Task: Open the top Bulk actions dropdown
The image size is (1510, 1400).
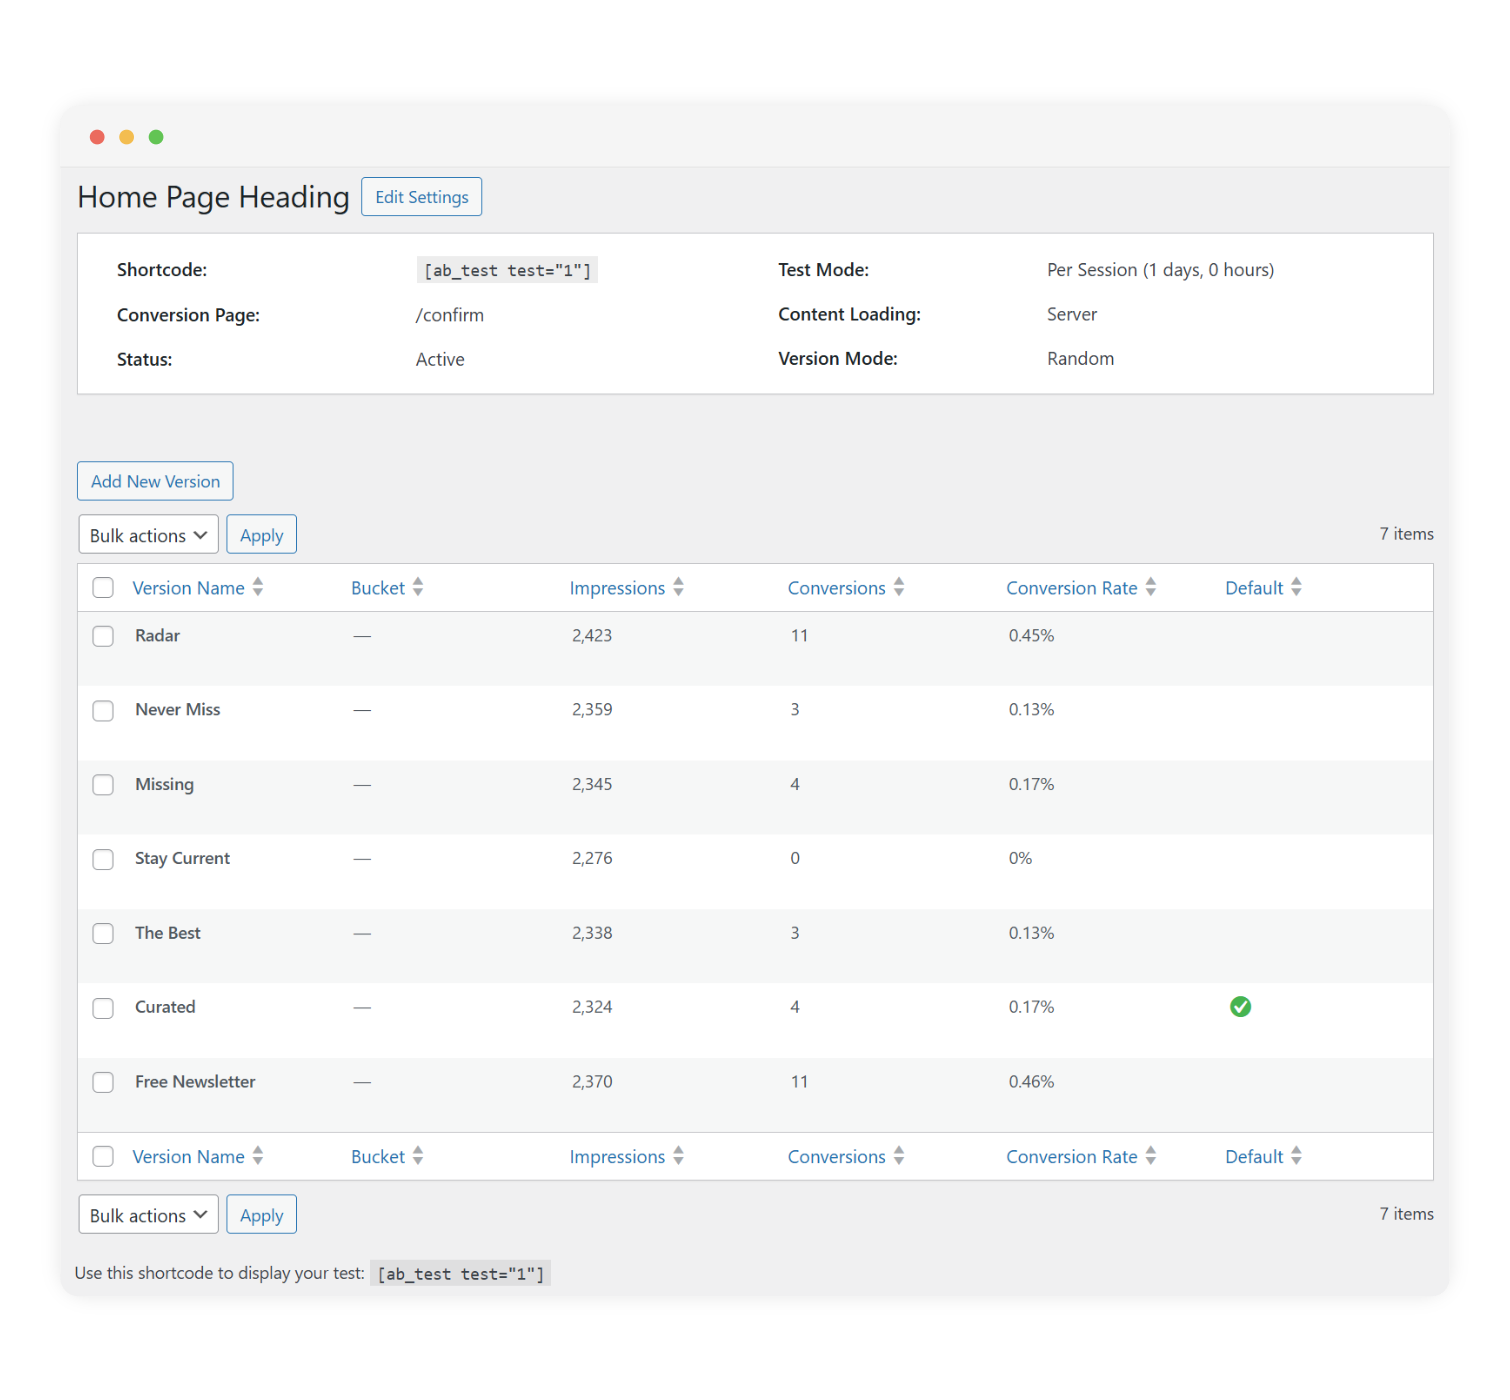Action: pos(148,535)
